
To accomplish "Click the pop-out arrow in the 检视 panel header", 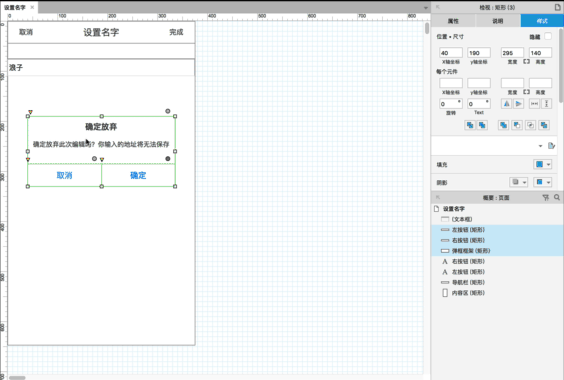I will 438,7.
